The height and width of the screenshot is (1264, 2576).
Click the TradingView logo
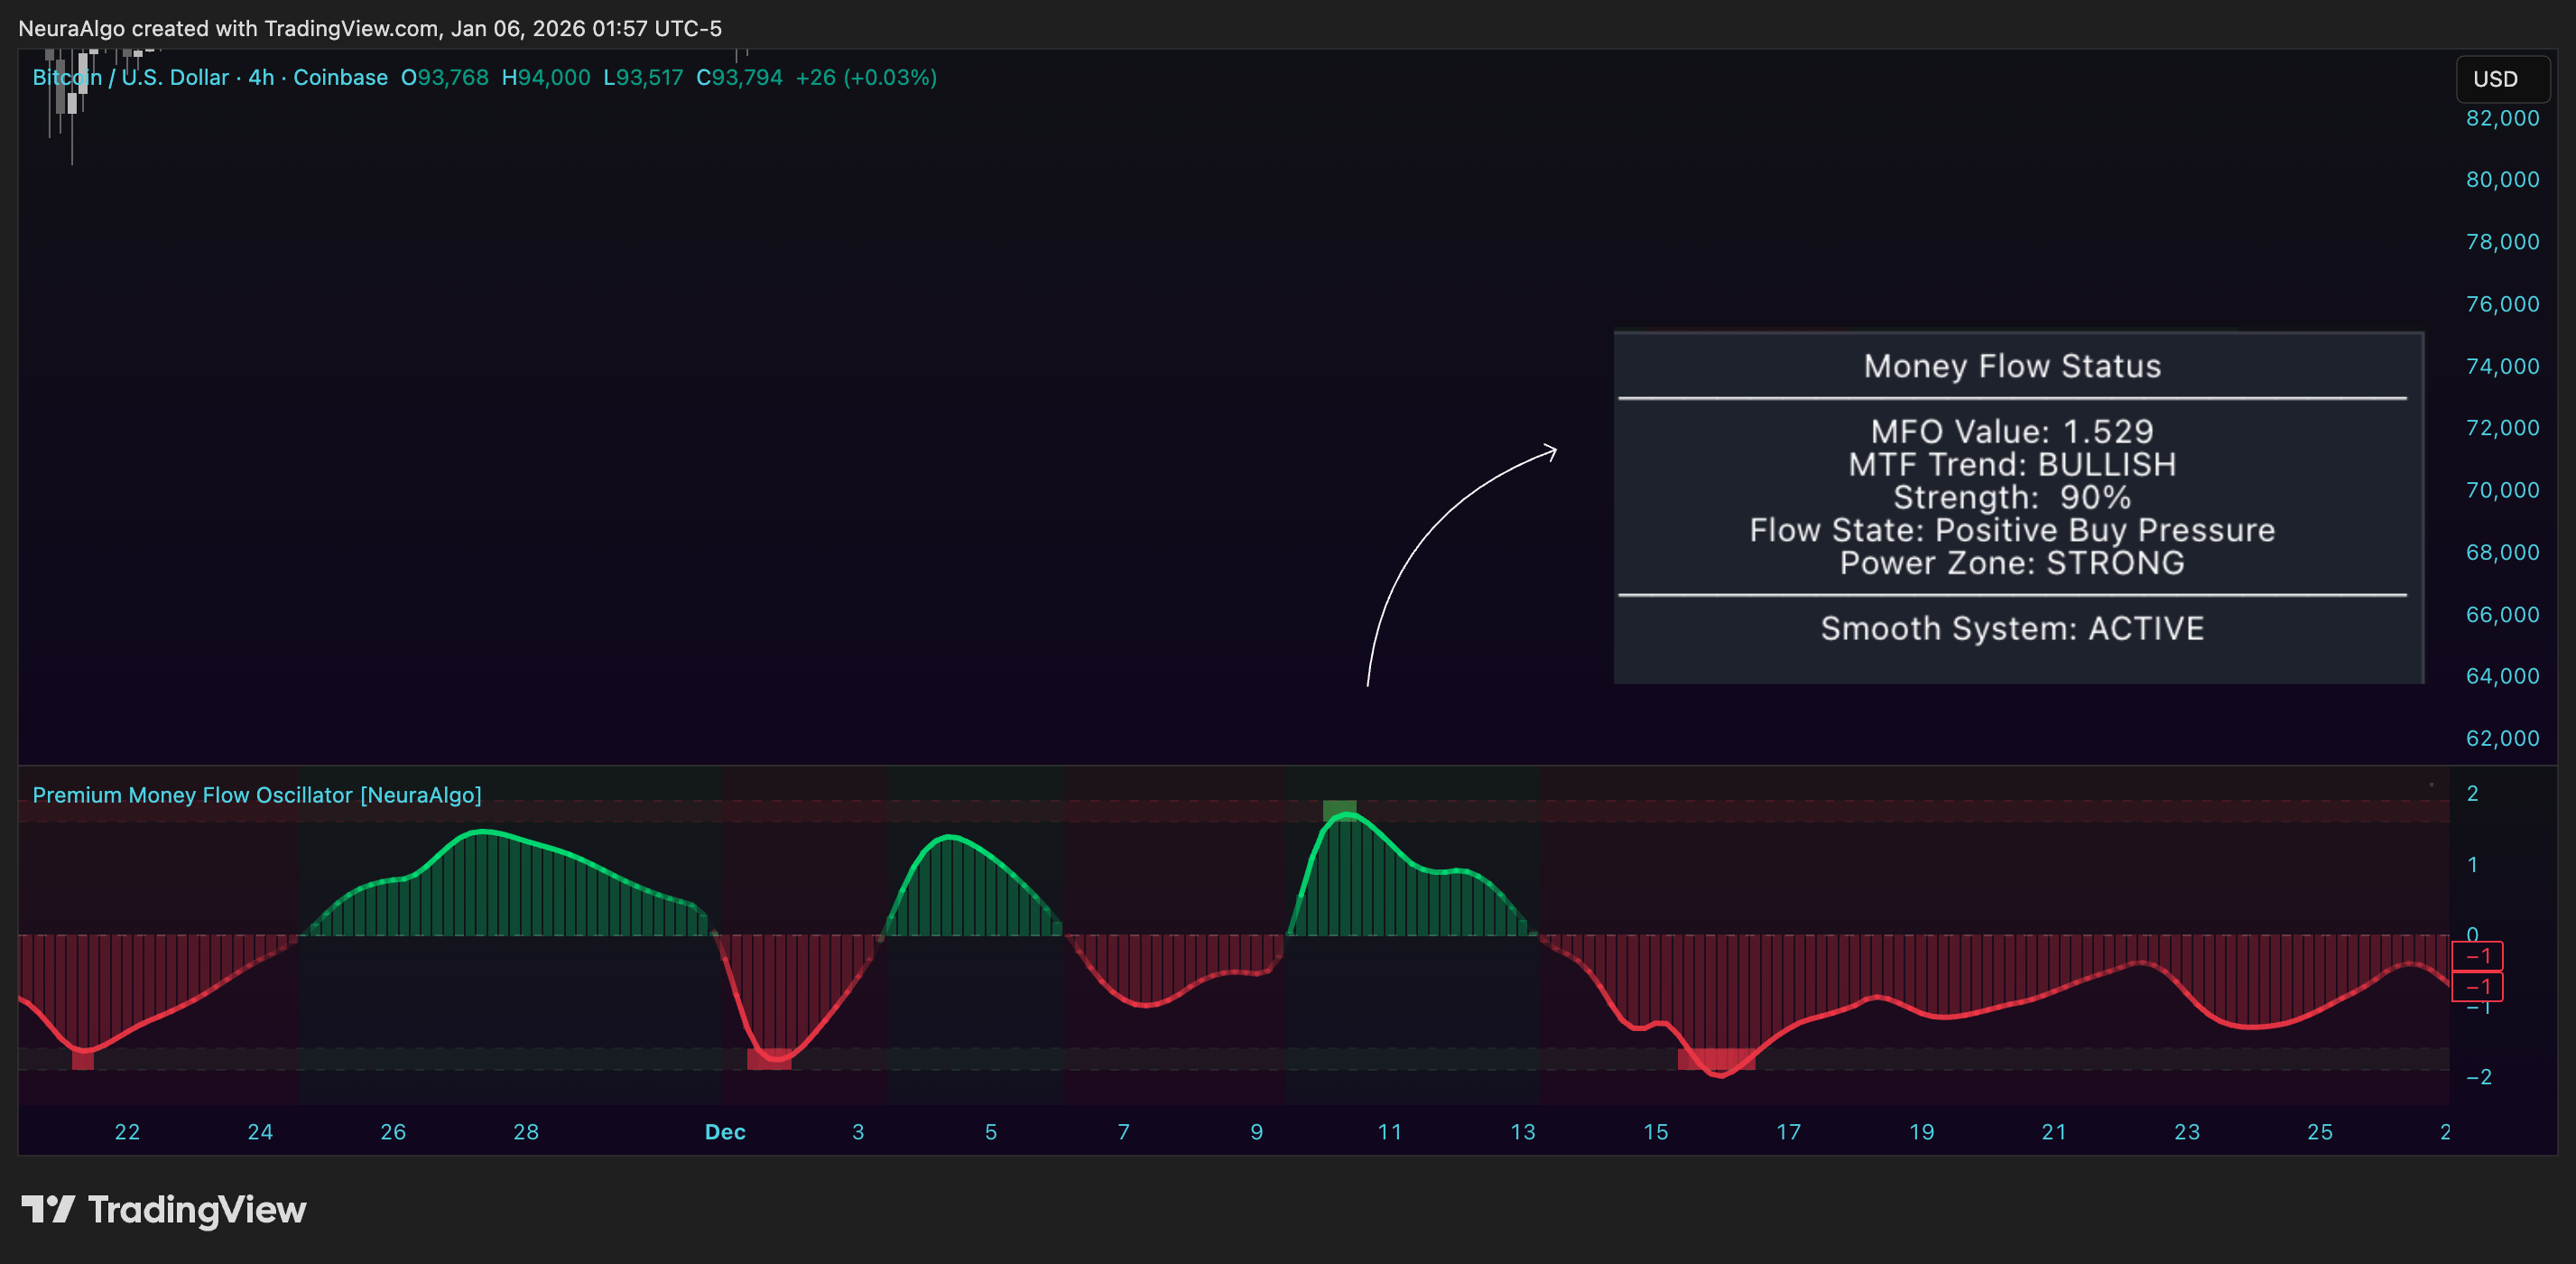(x=164, y=1210)
